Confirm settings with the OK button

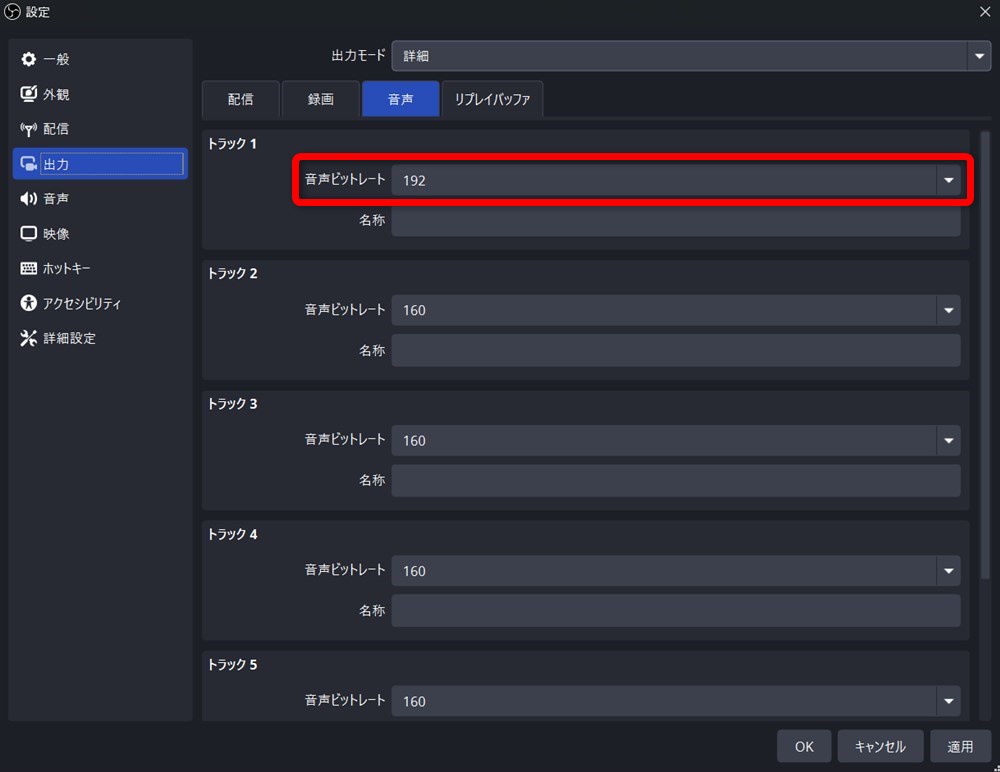click(x=804, y=746)
